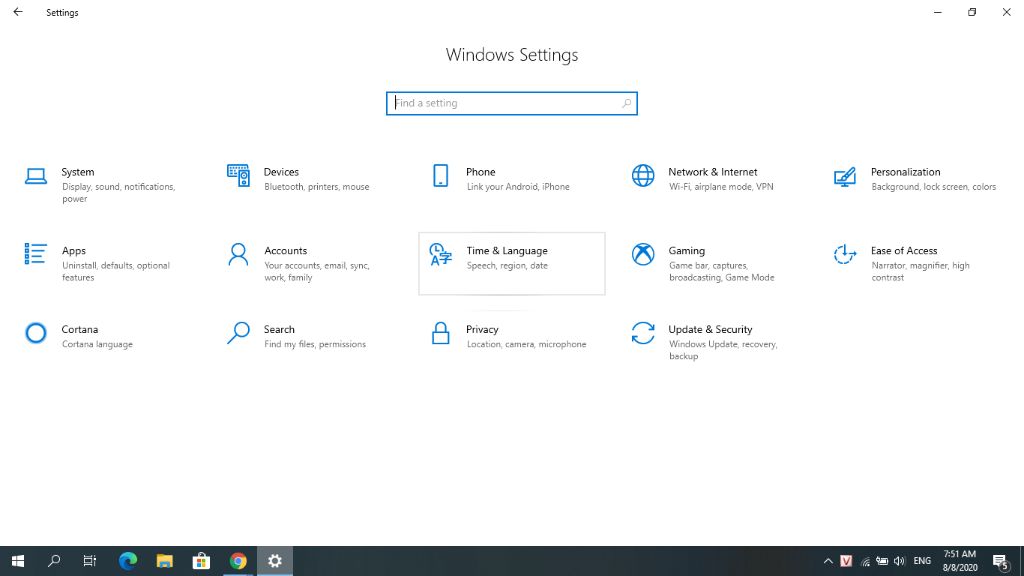The image size is (1024, 576).
Task: Click 'Cortana language' description
Action: (x=97, y=344)
